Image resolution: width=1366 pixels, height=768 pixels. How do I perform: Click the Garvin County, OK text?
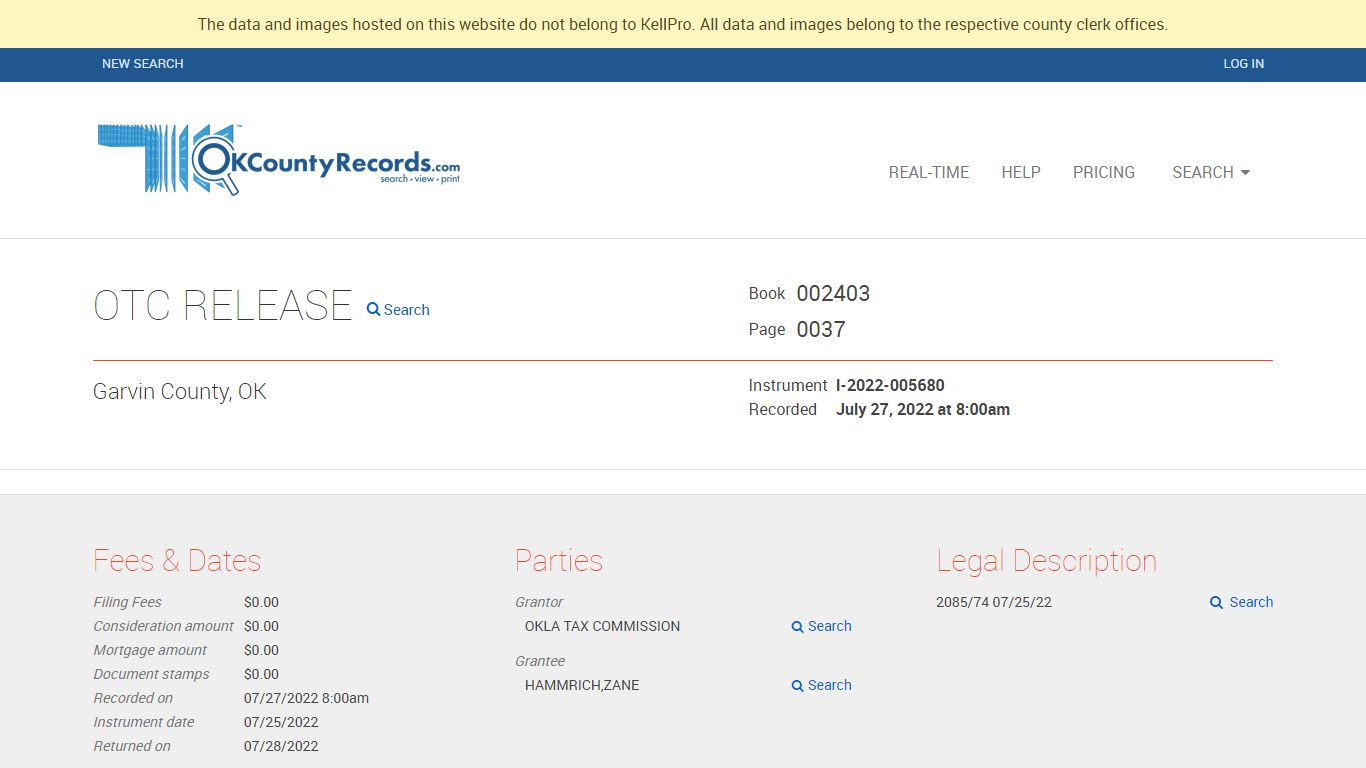point(180,391)
